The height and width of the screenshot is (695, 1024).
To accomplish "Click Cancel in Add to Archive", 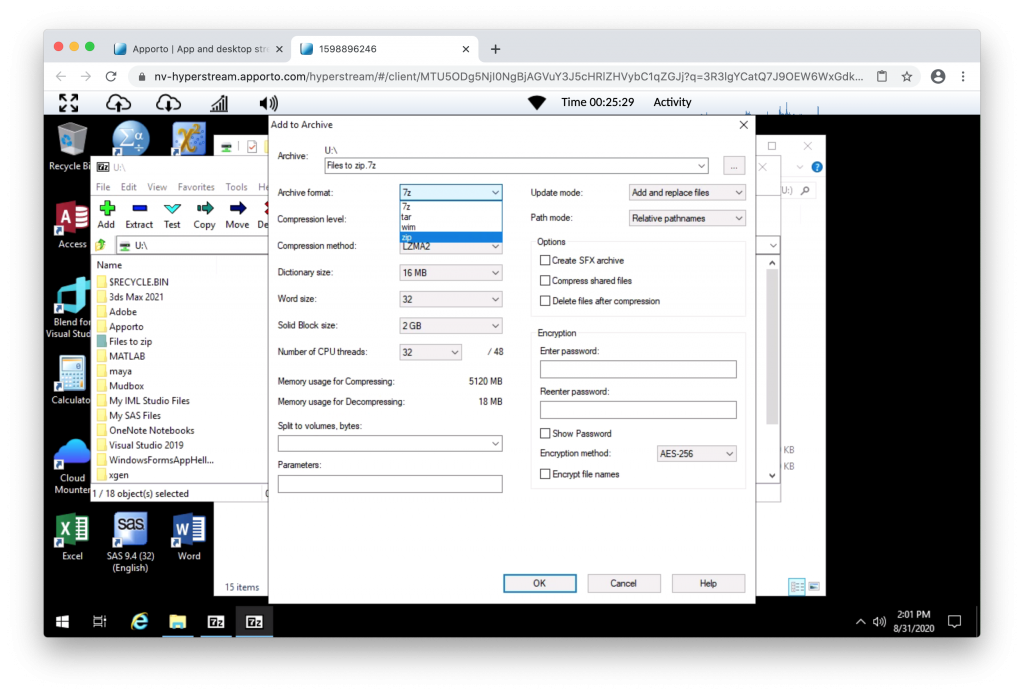I will [x=624, y=583].
